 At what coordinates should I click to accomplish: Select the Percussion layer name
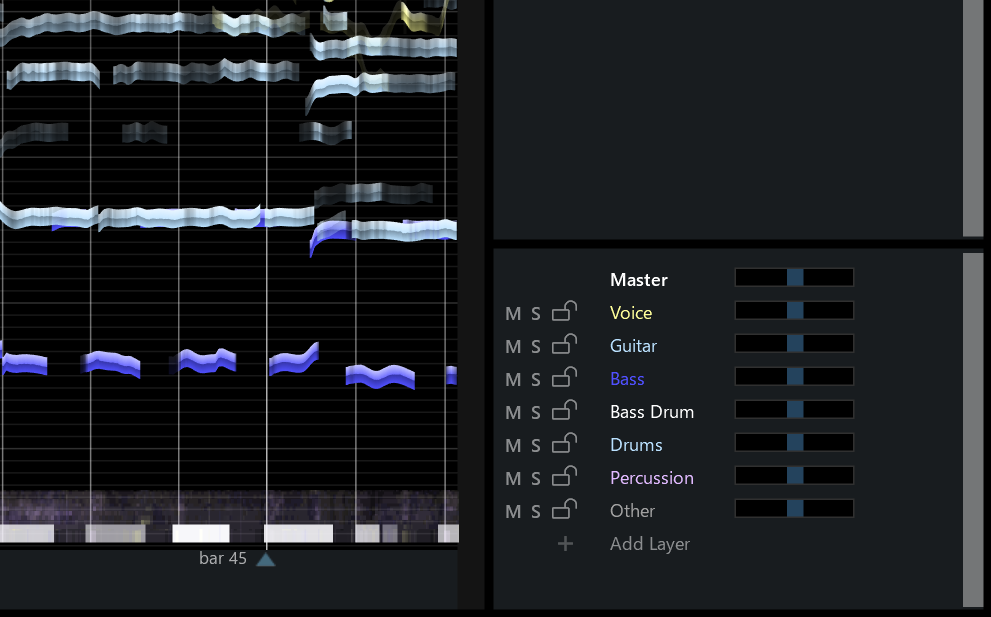pyautogui.click(x=652, y=478)
